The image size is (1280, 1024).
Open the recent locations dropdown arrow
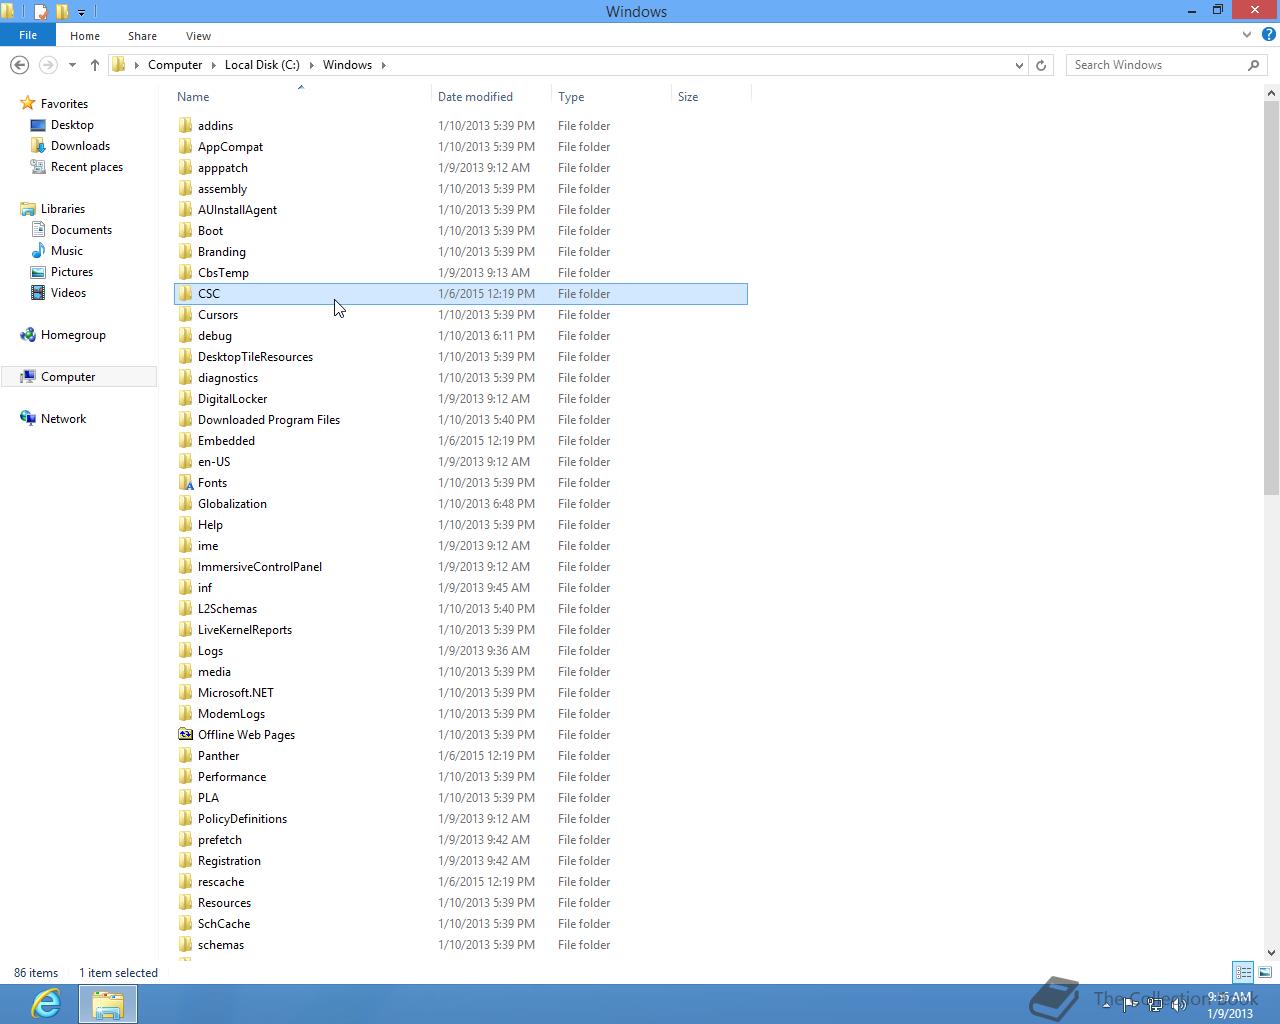pyautogui.click(x=72, y=65)
